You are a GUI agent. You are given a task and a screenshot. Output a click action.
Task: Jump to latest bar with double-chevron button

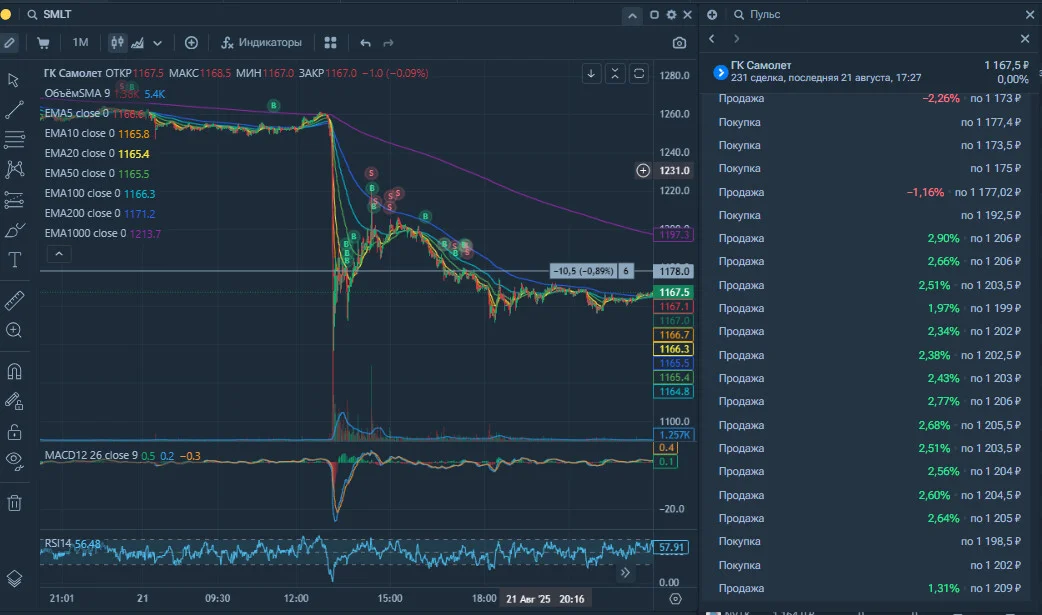(625, 572)
